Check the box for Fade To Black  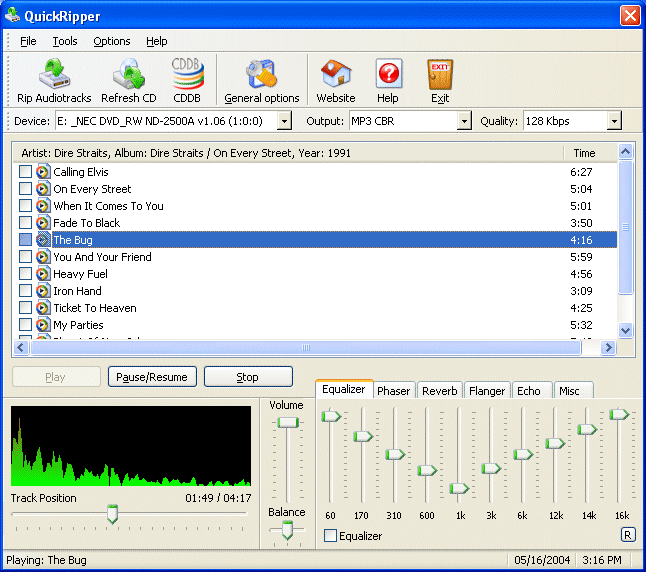25,223
